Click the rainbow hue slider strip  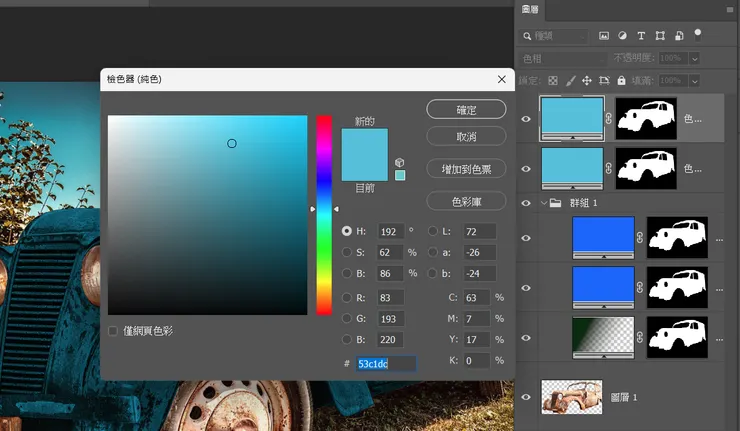(x=324, y=215)
